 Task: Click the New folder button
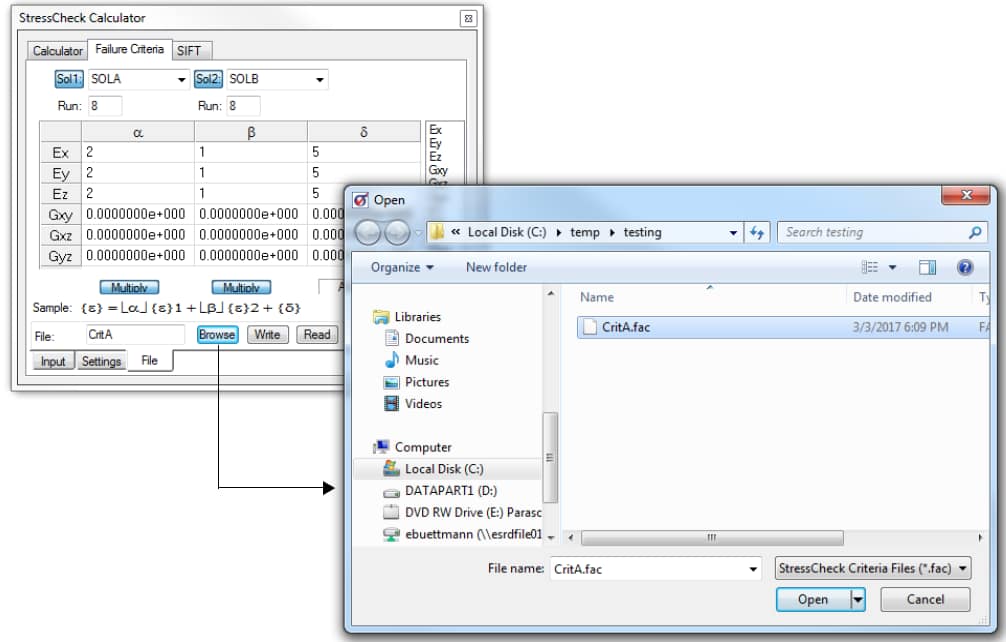[496, 267]
